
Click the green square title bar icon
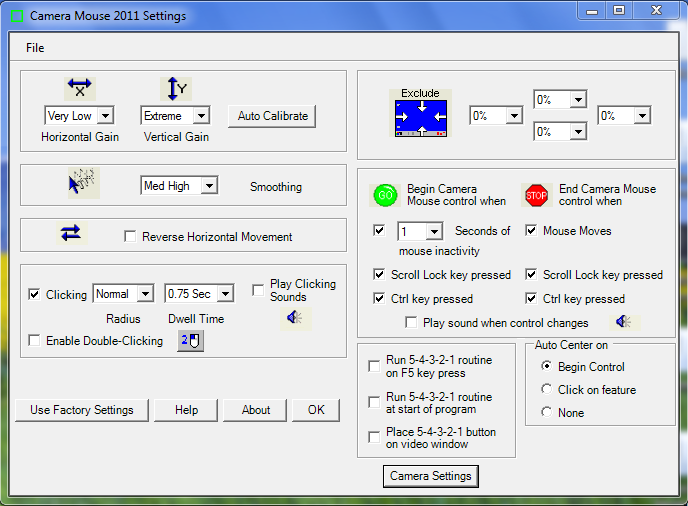(x=17, y=16)
